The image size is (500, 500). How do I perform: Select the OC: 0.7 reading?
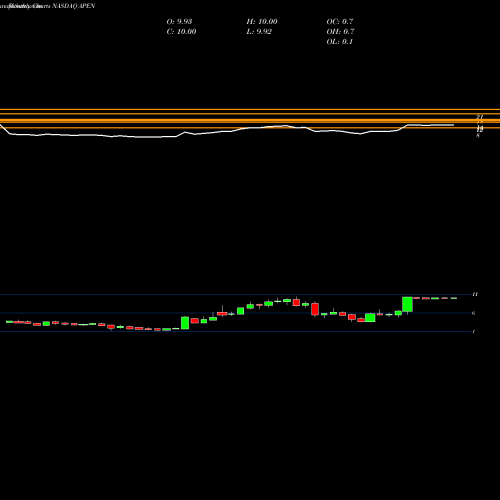[x=340, y=22]
